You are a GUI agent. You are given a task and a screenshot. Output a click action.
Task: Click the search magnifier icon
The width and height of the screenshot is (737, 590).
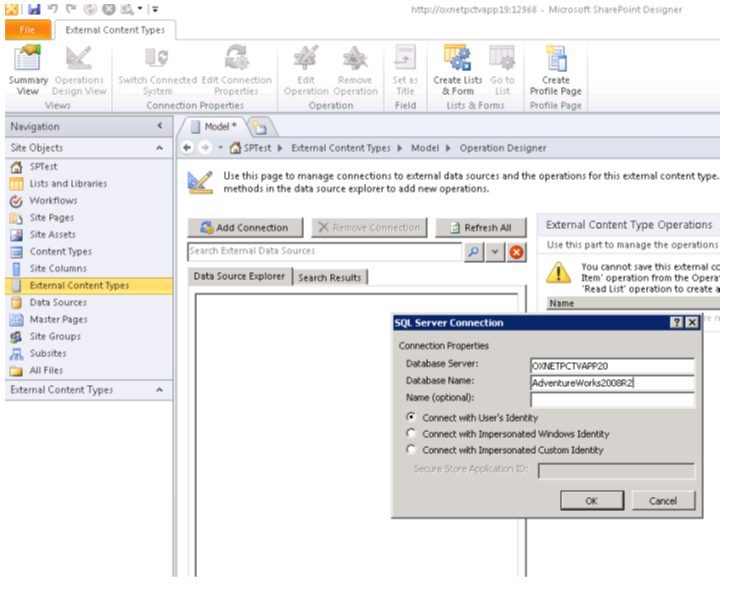473,252
